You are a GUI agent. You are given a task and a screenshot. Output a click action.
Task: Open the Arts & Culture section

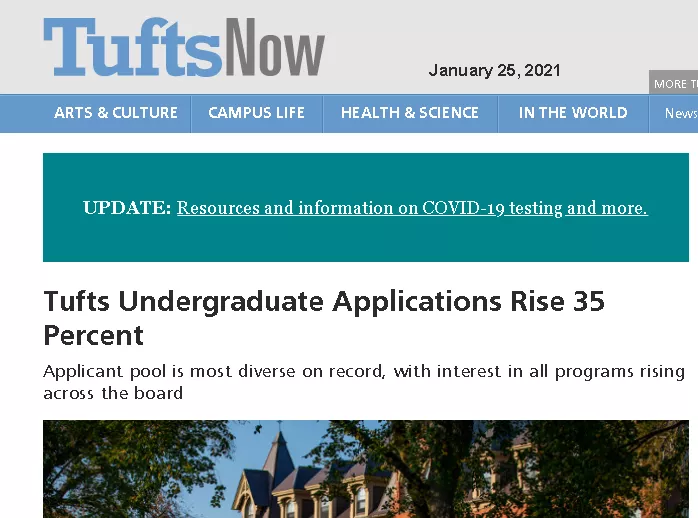116,113
